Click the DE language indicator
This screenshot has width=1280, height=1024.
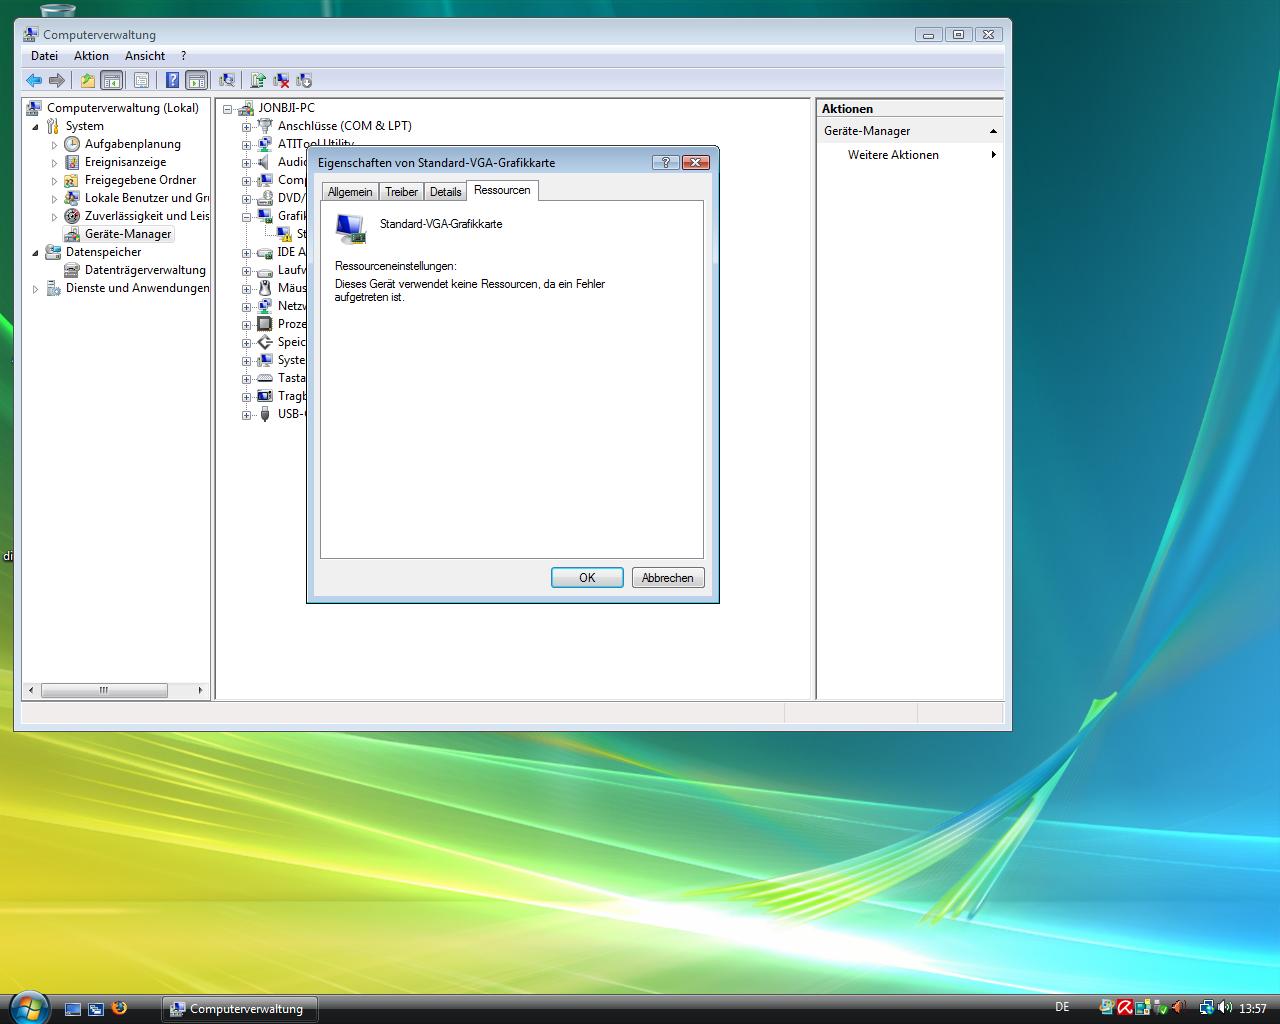click(1062, 1008)
